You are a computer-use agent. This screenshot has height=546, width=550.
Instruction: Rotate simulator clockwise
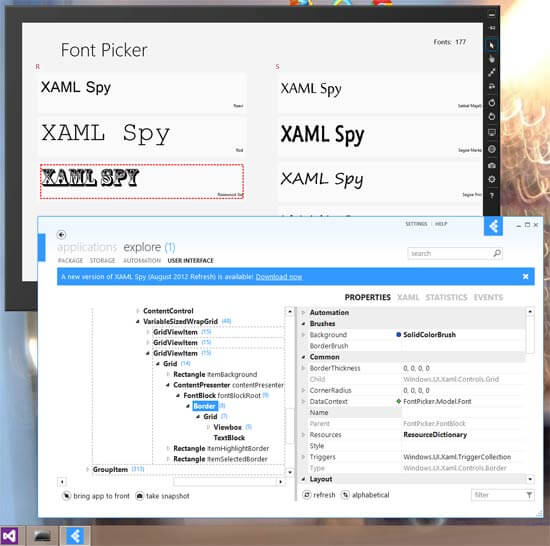click(491, 102)
